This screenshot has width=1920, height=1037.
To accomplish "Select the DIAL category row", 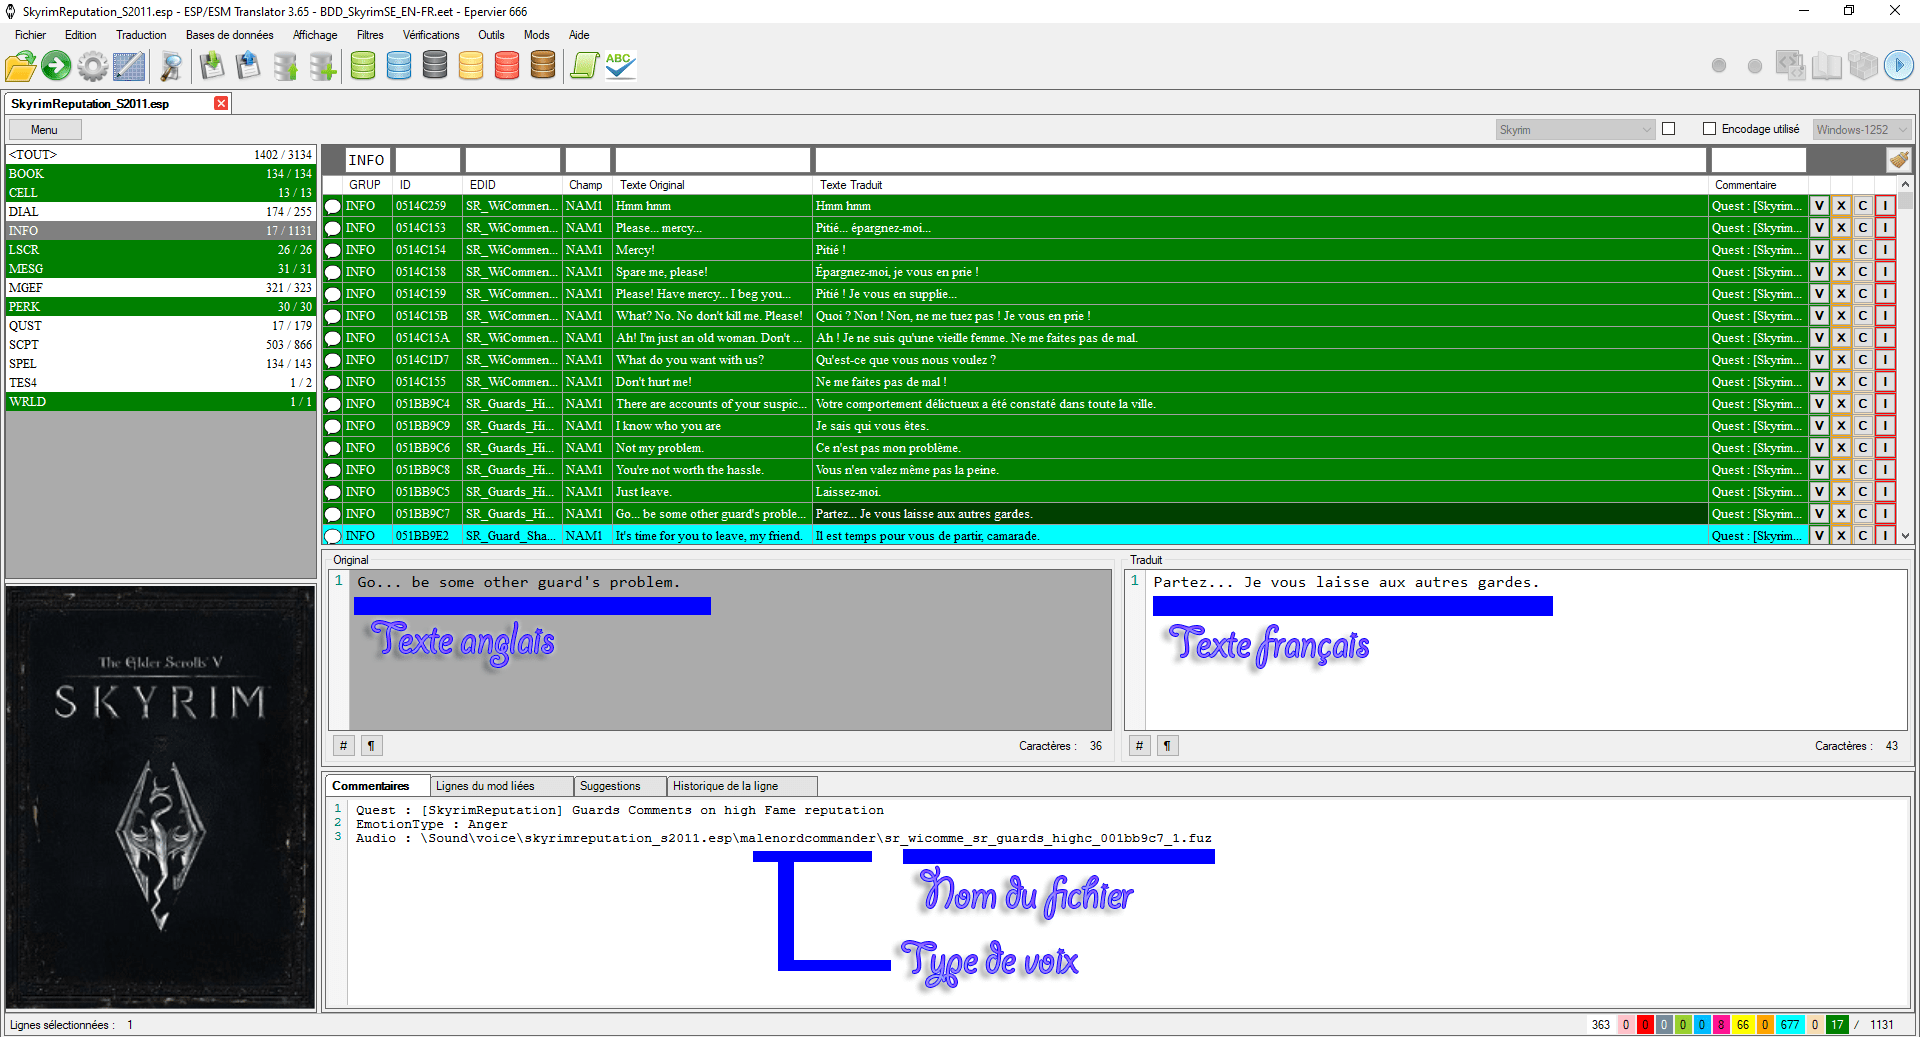I will click(160, 212).
